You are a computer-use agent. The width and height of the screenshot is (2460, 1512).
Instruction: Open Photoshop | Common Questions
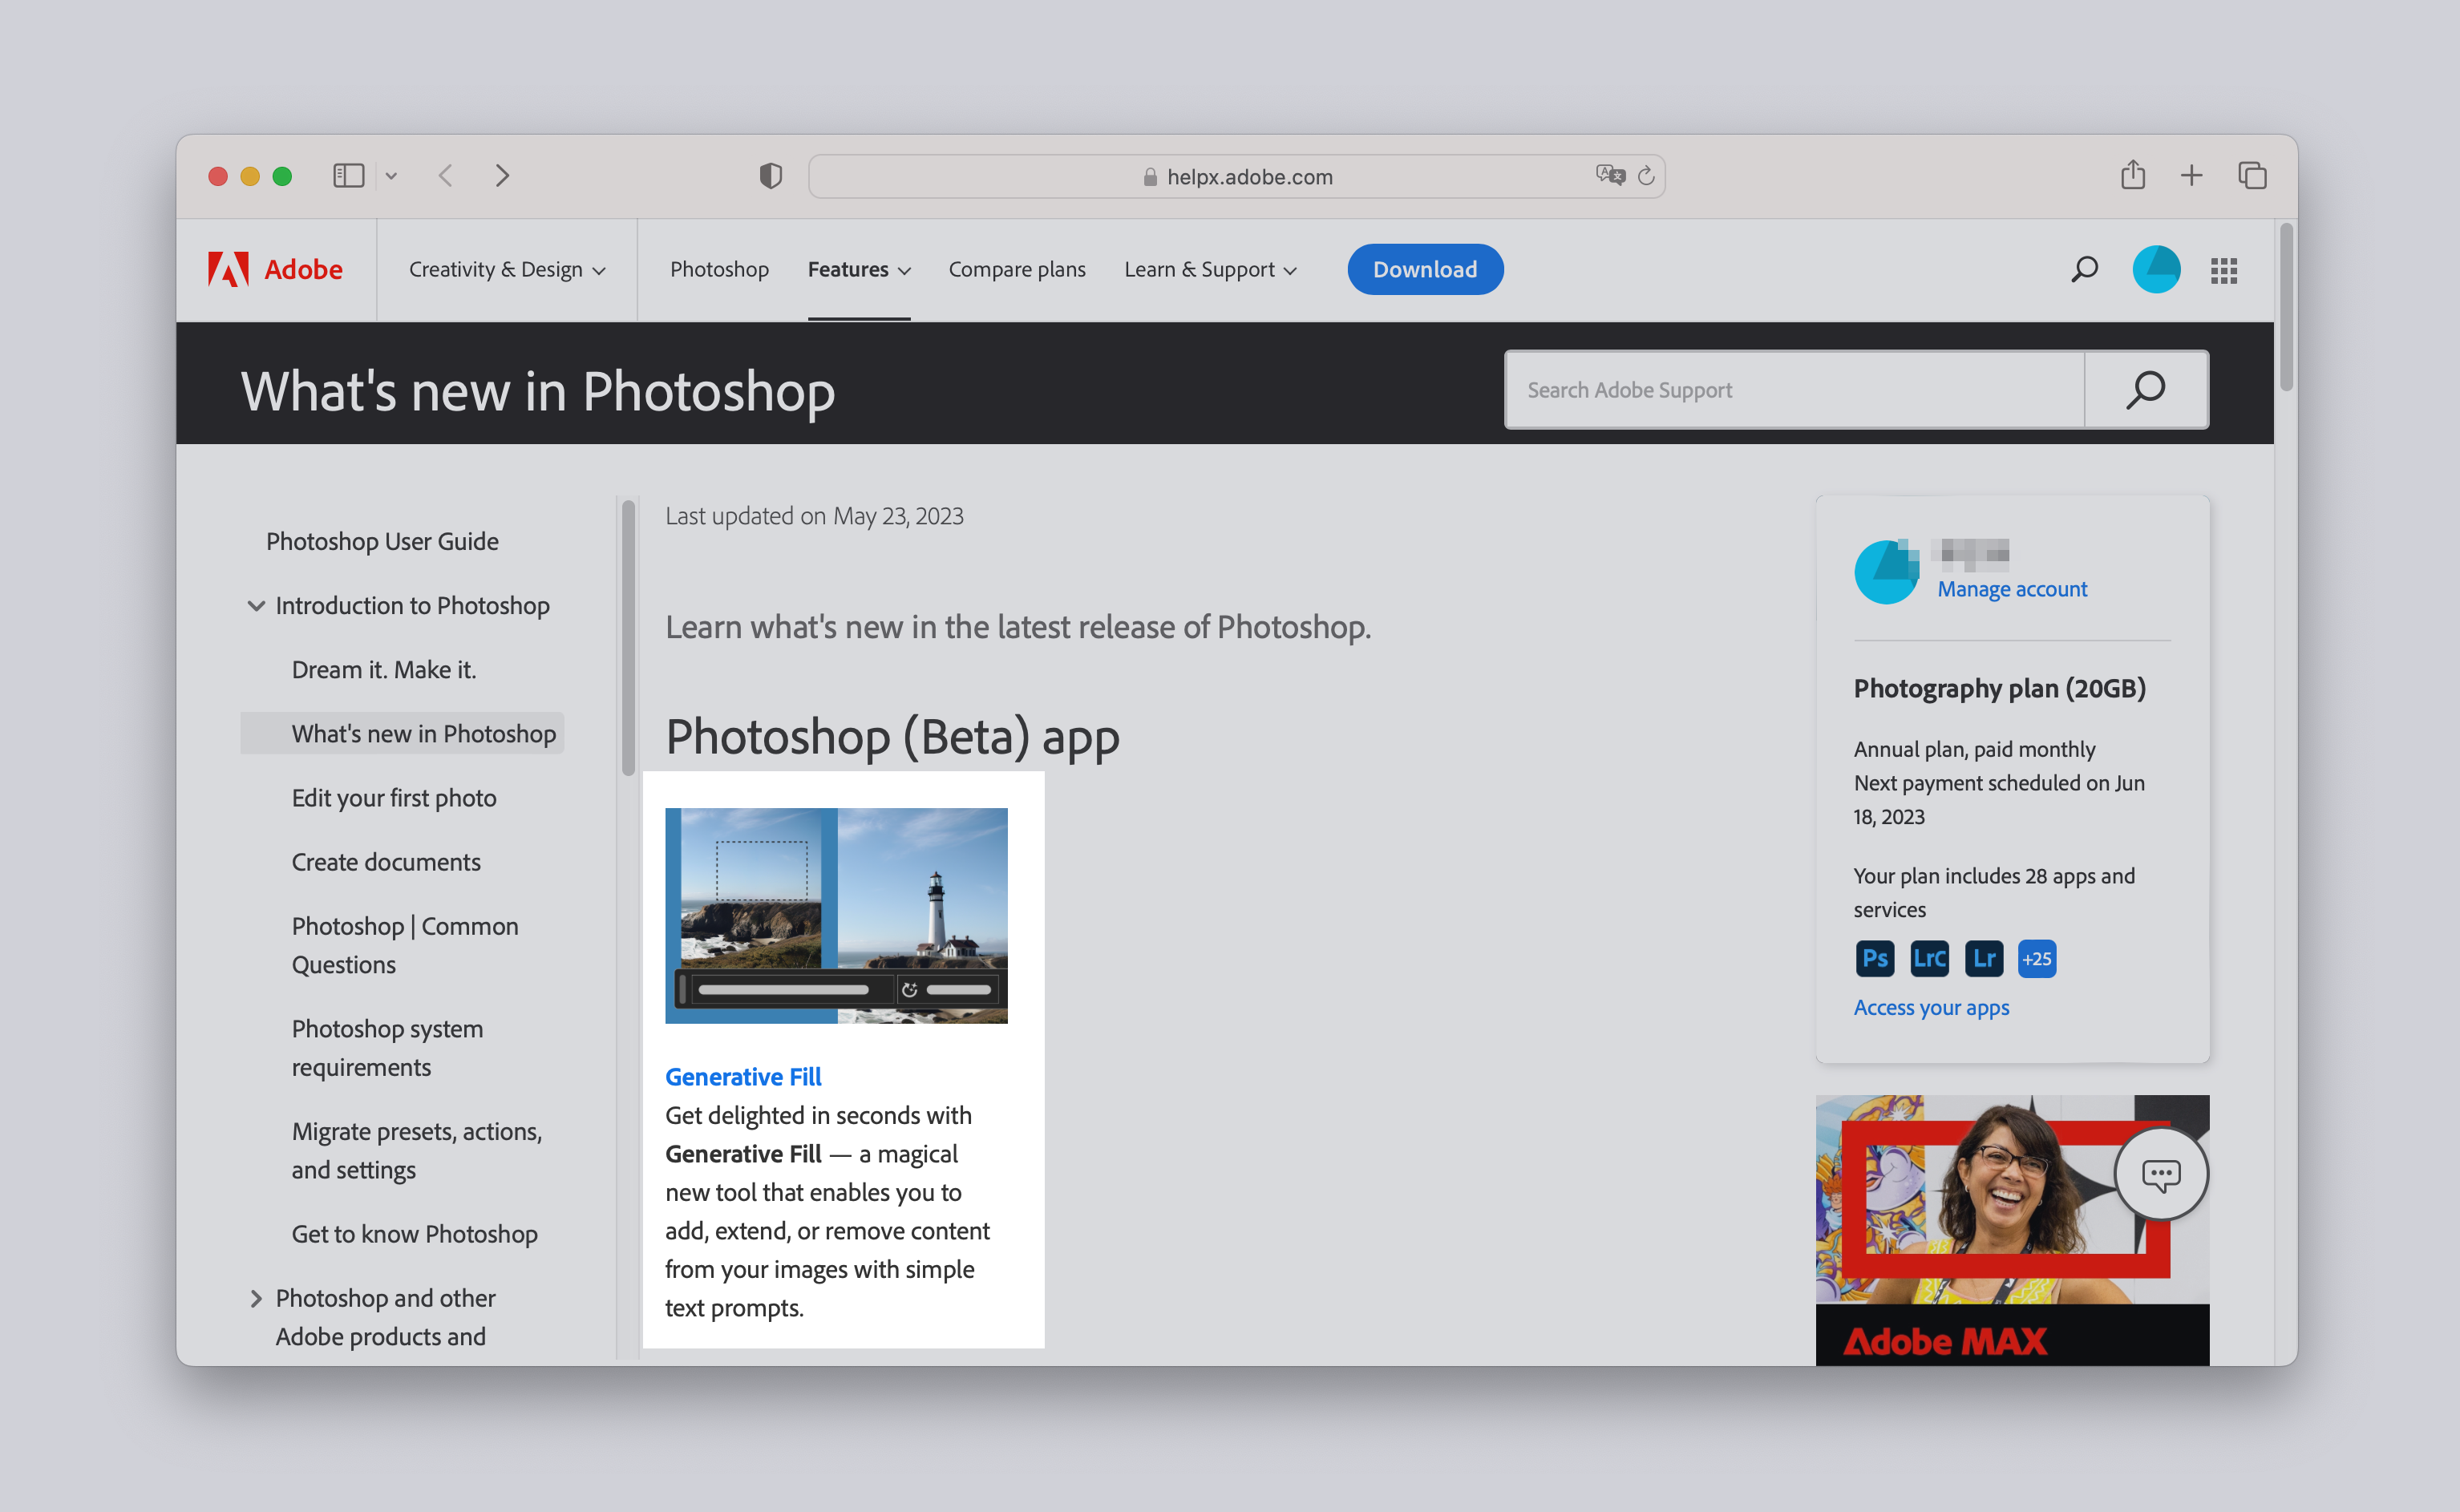point(405,945)
